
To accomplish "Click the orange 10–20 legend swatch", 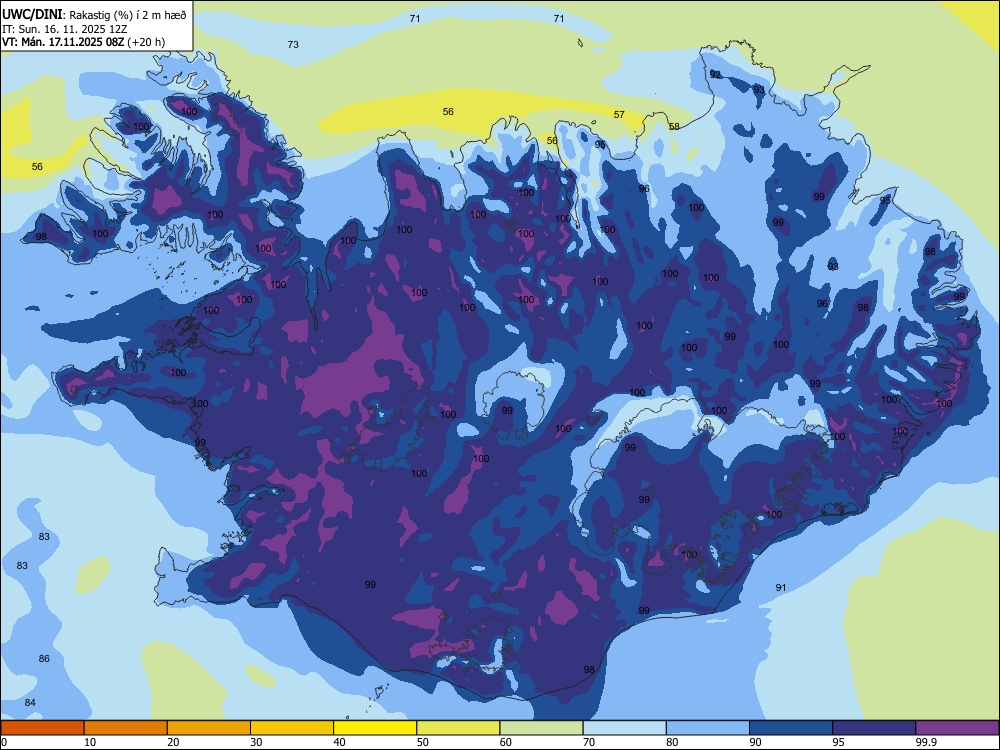I will (126, 728).
